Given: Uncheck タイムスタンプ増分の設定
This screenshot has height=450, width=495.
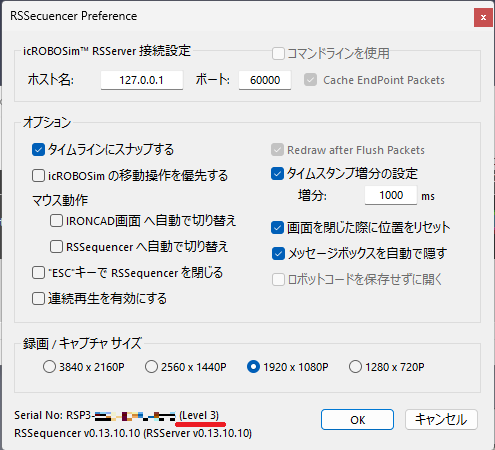Looking at the screenshot, I should (277, 174).
